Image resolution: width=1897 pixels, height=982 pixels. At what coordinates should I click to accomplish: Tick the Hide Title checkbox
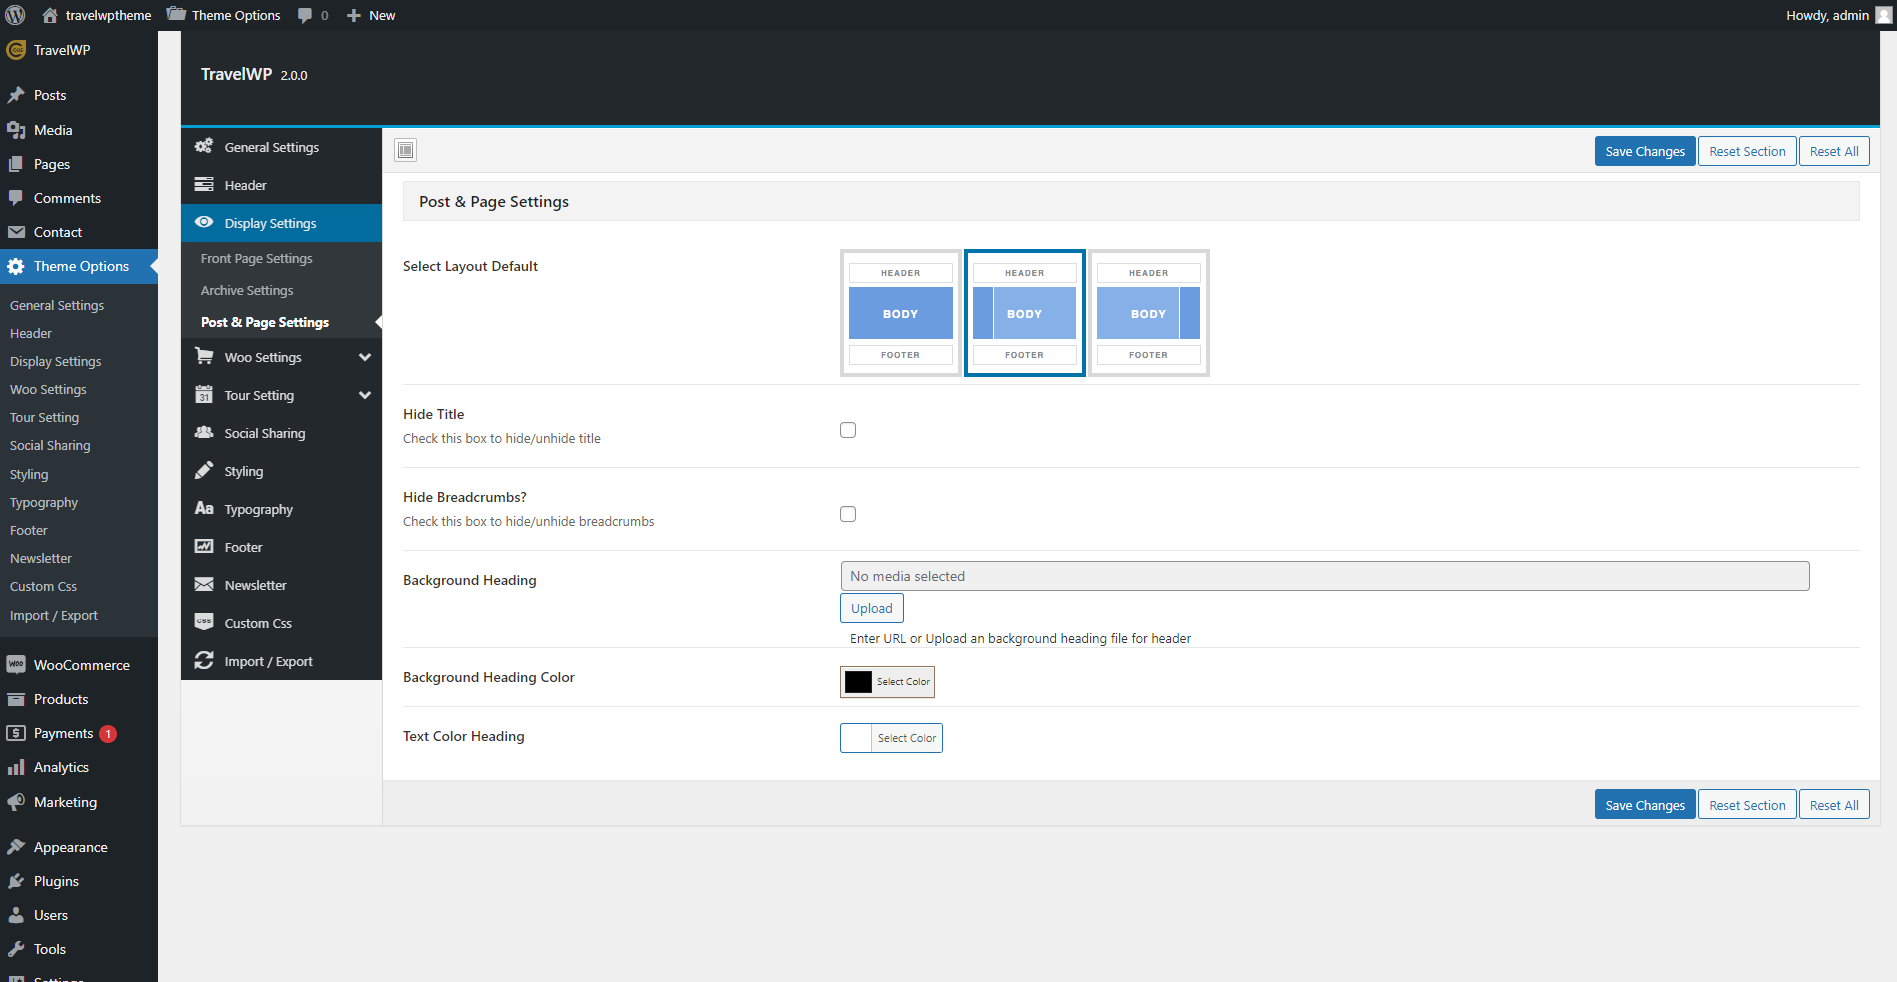coord(848,430)
